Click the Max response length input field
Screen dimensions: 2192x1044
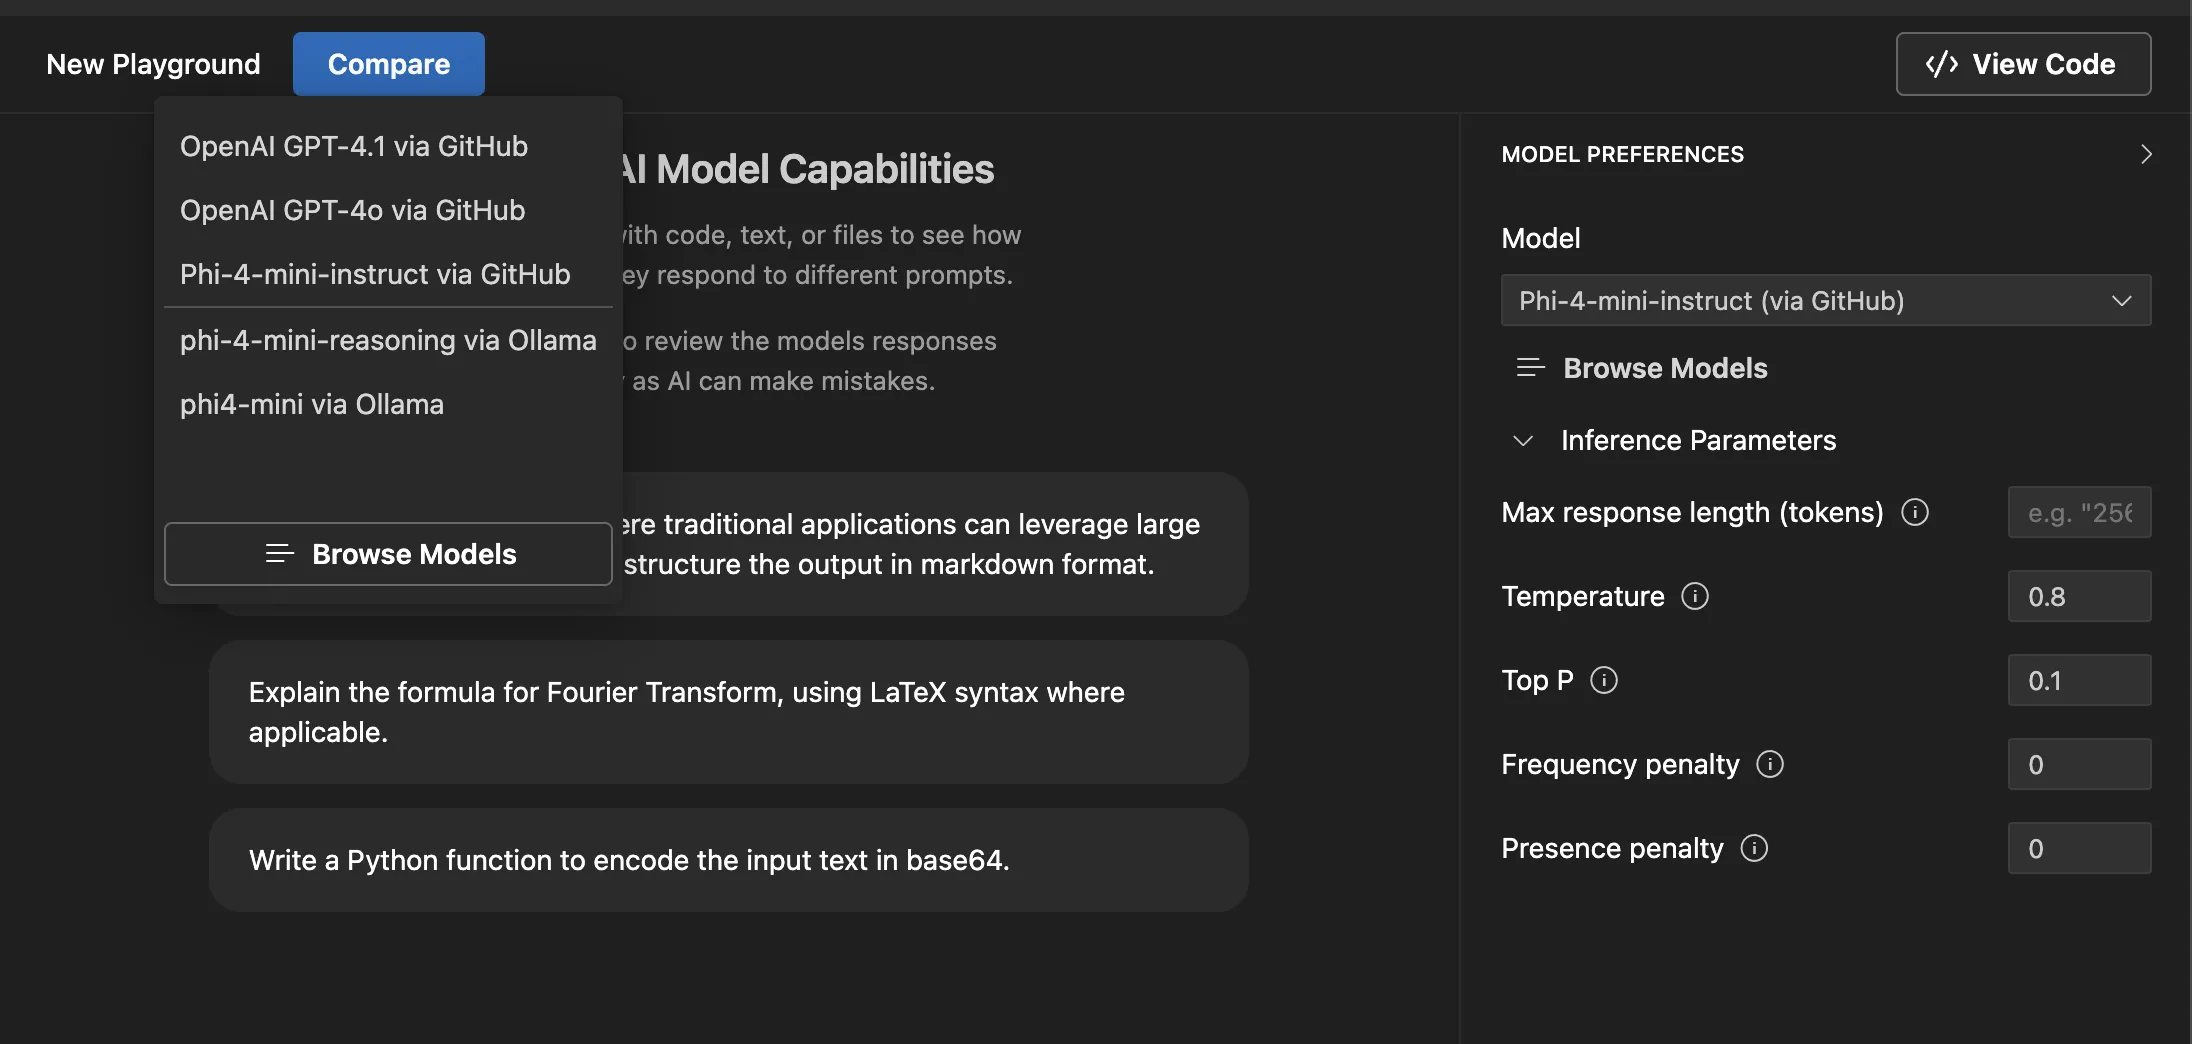2079,512
